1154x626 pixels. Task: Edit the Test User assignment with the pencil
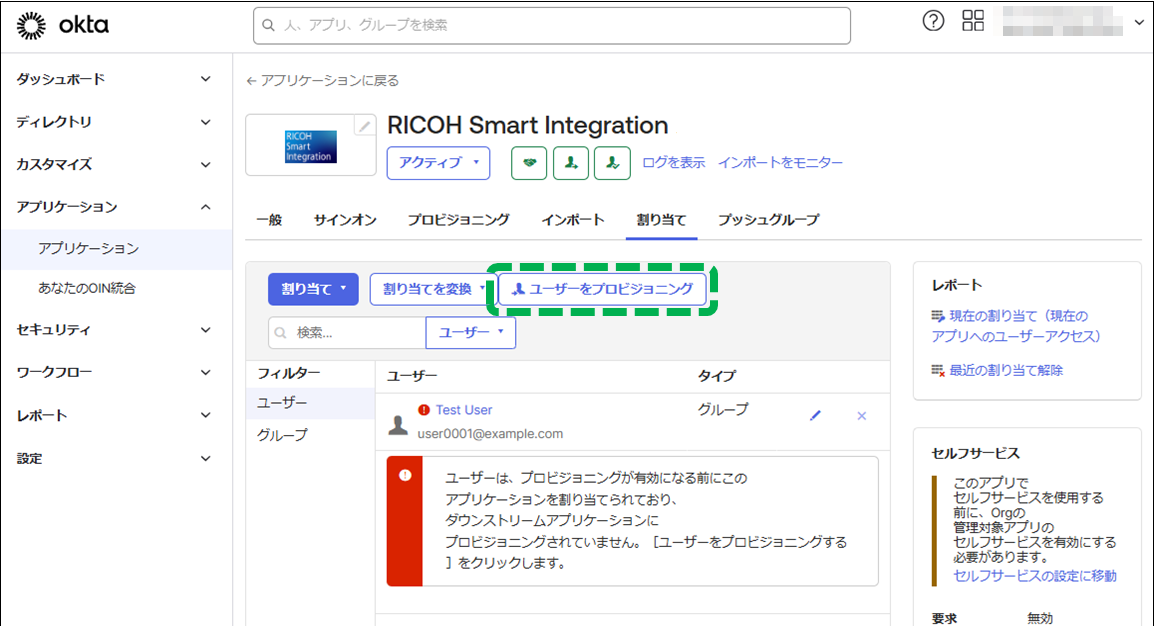[815, 416]
